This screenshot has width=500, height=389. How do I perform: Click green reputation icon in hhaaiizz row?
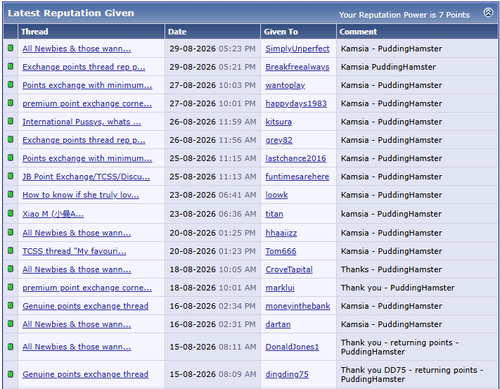click(11, 232)
